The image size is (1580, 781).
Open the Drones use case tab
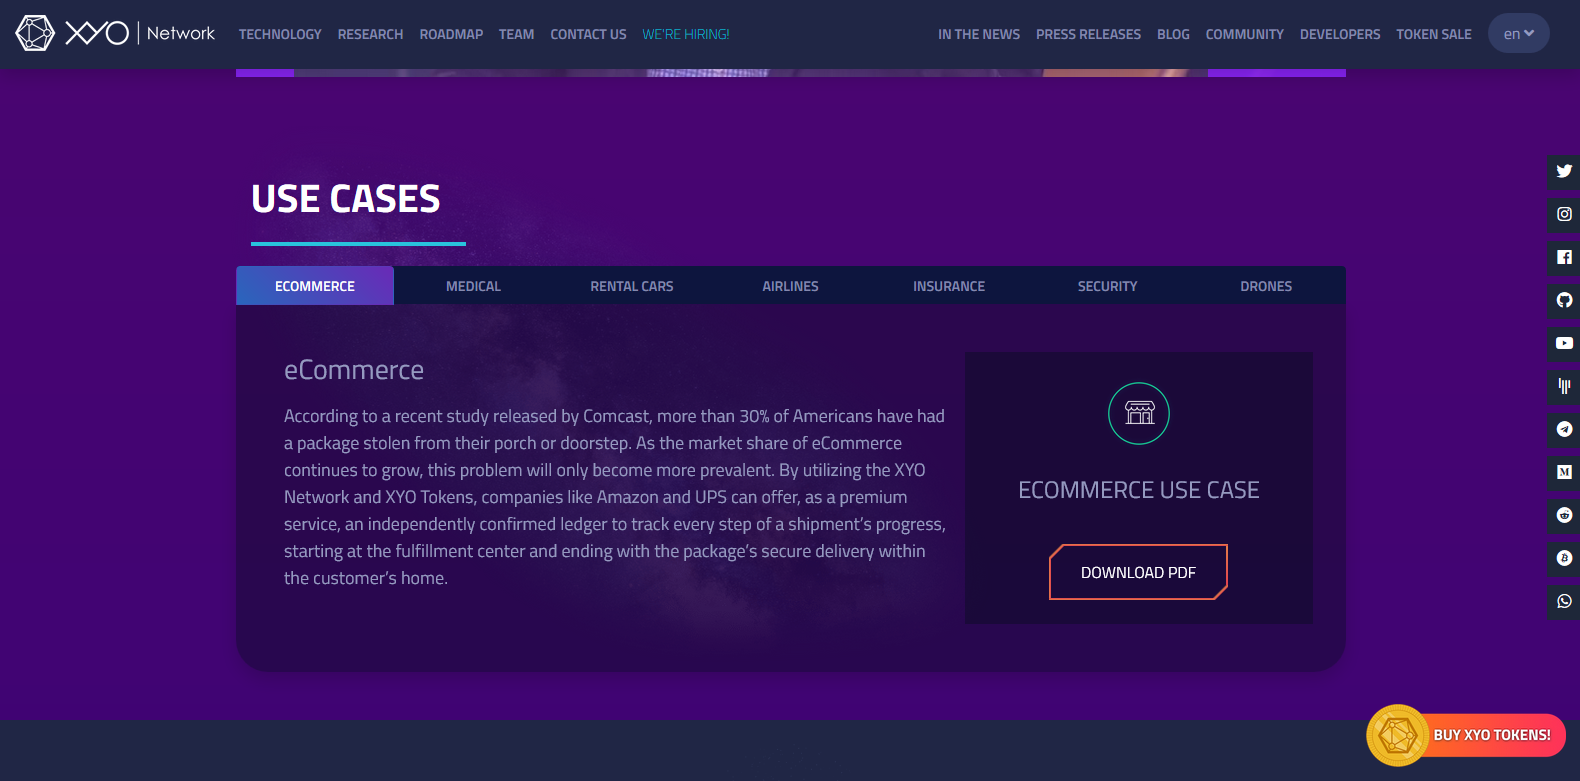coord(1265,286)
